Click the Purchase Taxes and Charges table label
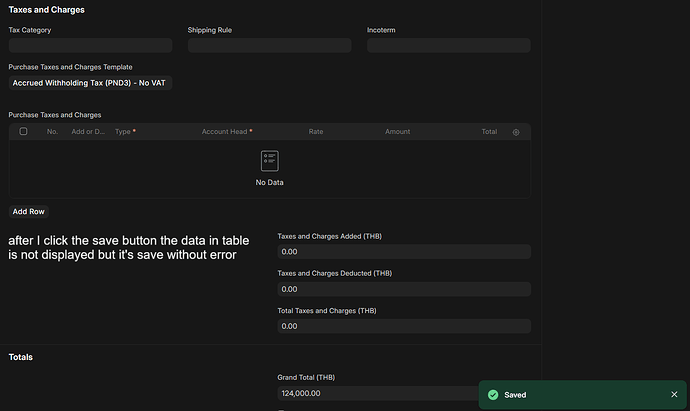Viewport: 690px width, 411px height. point(55,115)
